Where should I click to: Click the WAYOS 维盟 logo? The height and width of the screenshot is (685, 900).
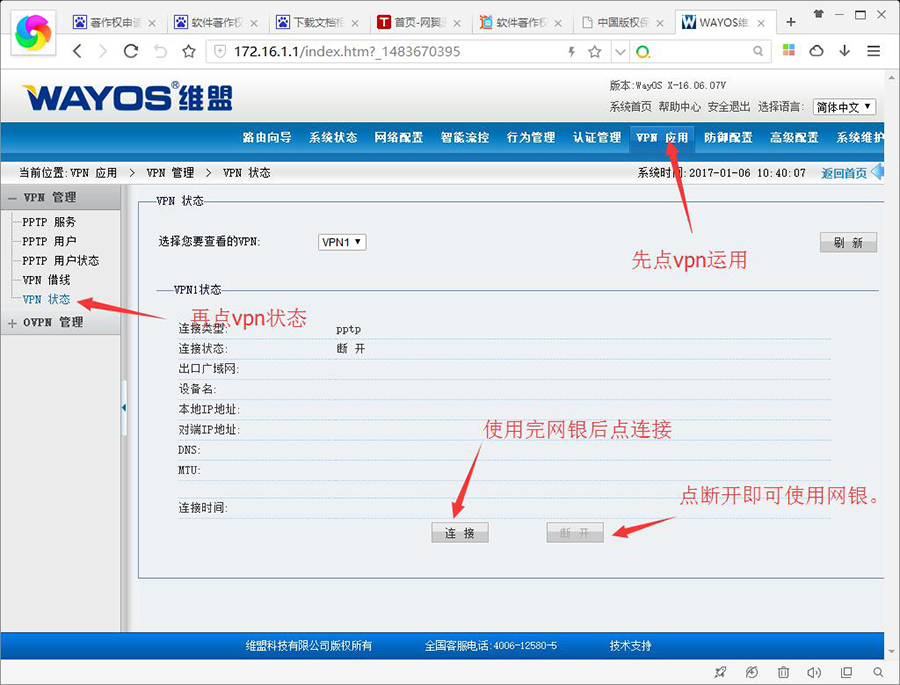coord(127,96)
